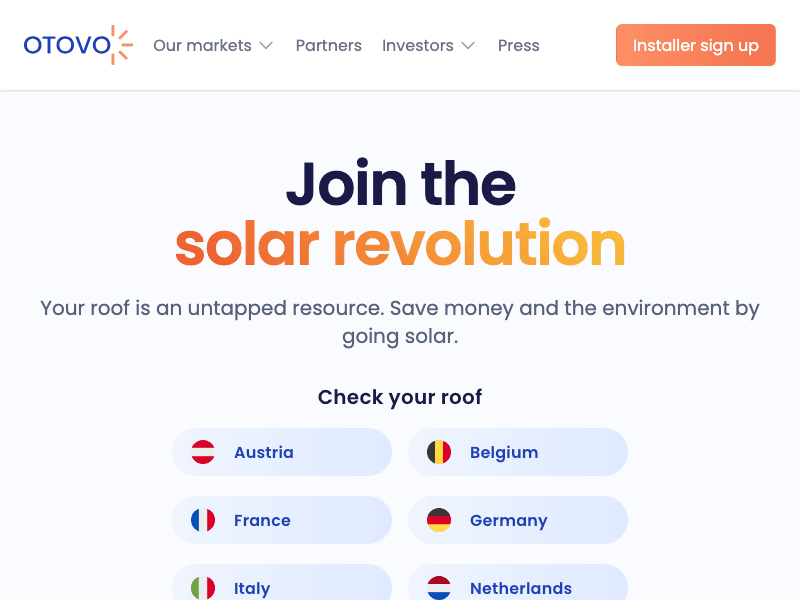This screenshot has width=800, height=600.
Task: Click the Otovo sunburst symbol
Action: (x=122, y=45)
